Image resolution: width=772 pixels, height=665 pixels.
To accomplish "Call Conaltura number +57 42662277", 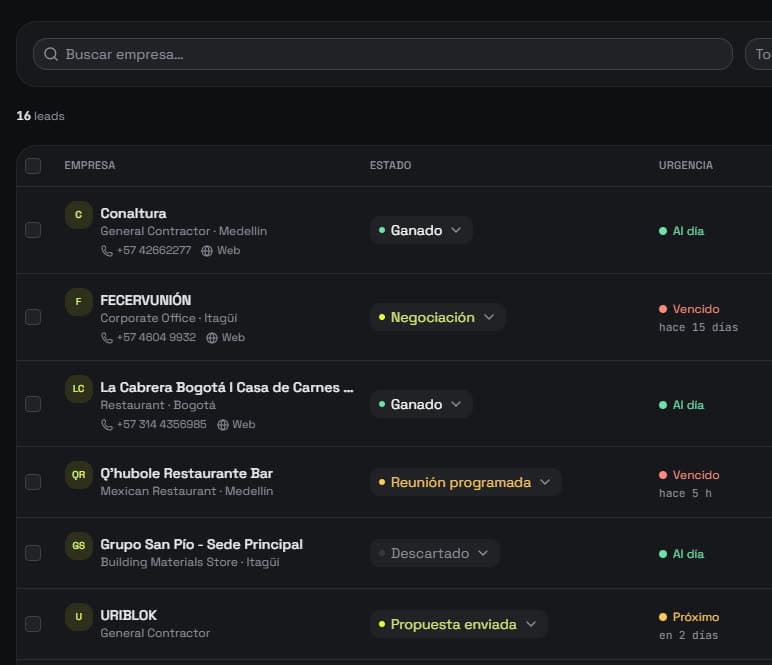I will click(154, 251).
